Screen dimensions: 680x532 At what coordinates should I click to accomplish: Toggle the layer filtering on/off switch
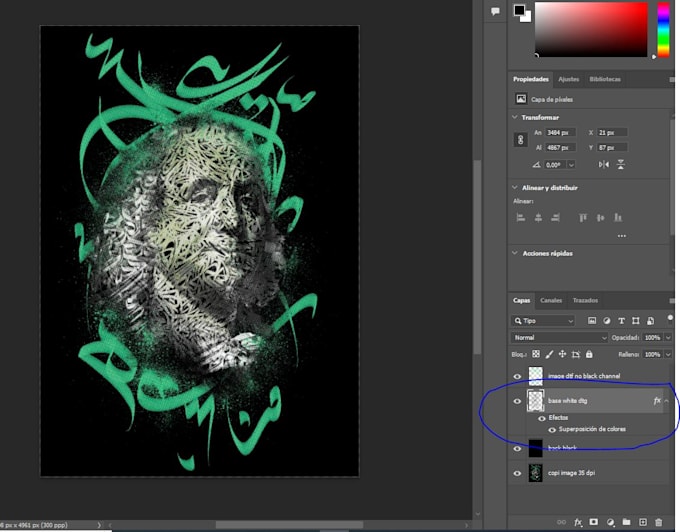pos(670,320)
